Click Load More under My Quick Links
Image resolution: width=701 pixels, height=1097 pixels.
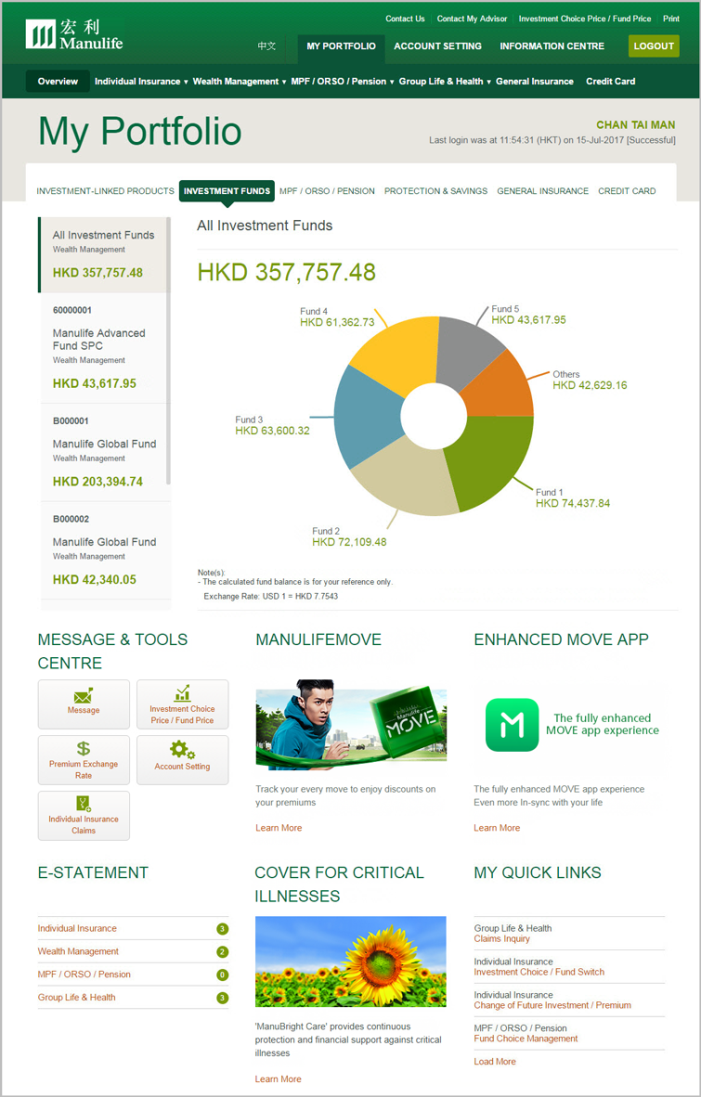click(x=495, y=1061)
